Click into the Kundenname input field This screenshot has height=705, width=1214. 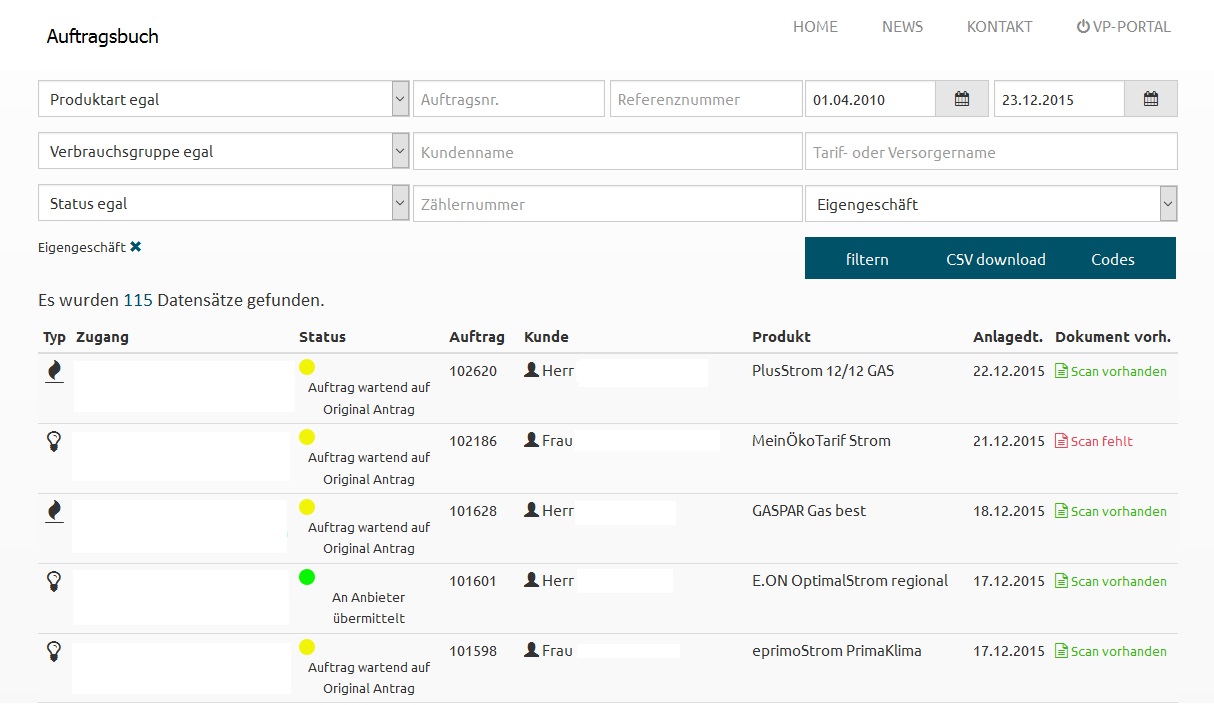(x=608, y=151)
